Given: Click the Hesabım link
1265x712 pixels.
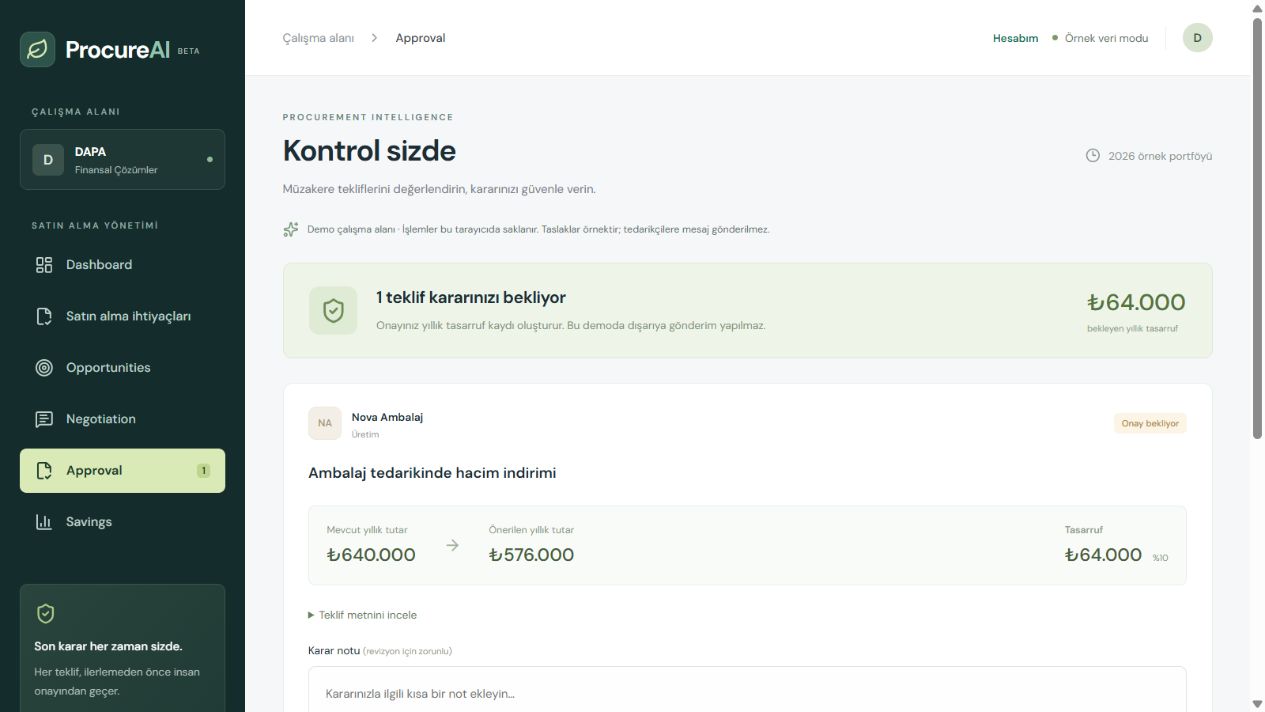Looking at the screenshot, I should pyautogui.click(x=1015, y=38).
